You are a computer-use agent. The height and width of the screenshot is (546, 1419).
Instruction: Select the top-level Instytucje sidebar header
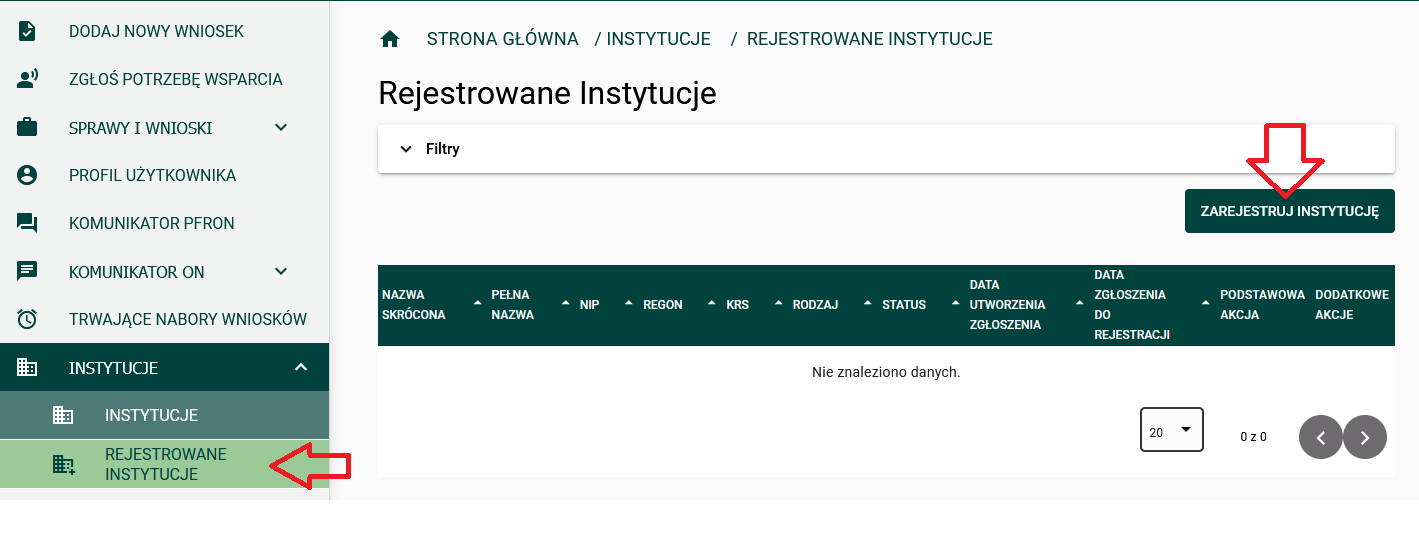point(164,367)
